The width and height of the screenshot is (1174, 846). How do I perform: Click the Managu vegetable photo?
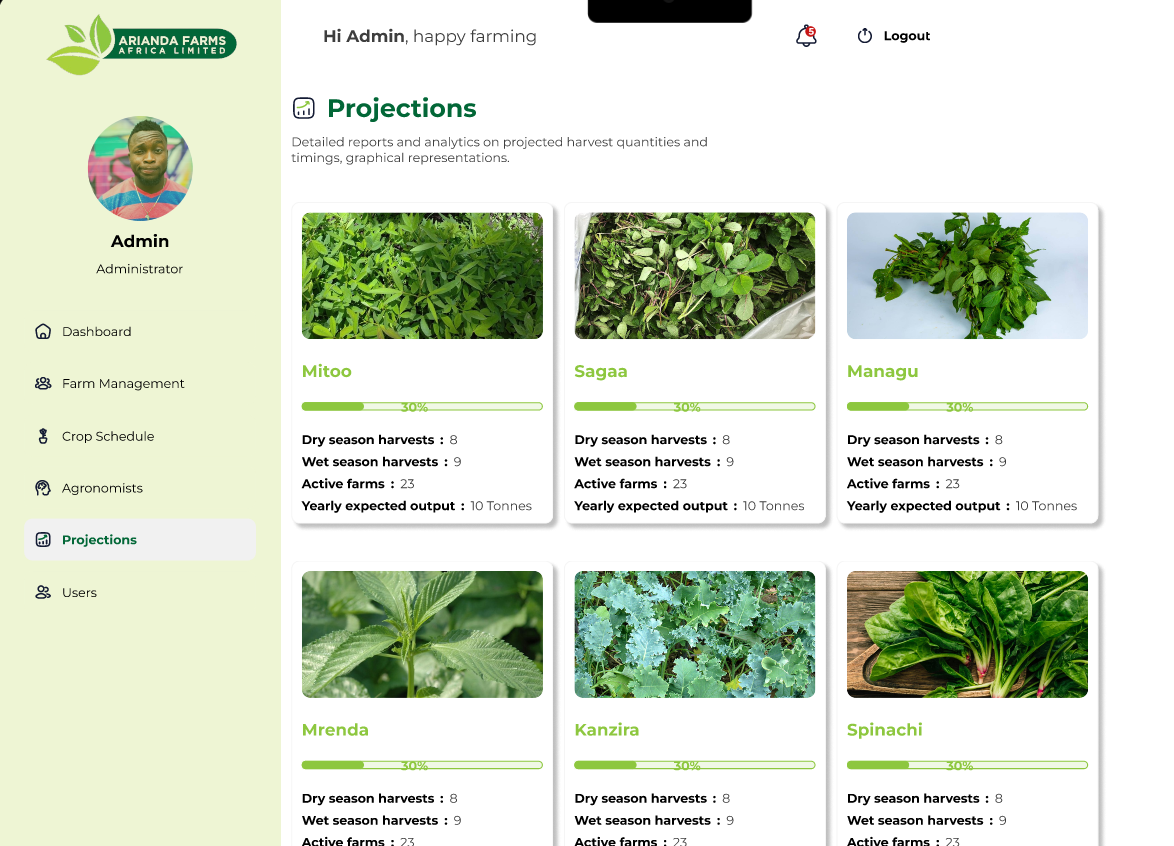pyautogui.click(x=967, y=276)
